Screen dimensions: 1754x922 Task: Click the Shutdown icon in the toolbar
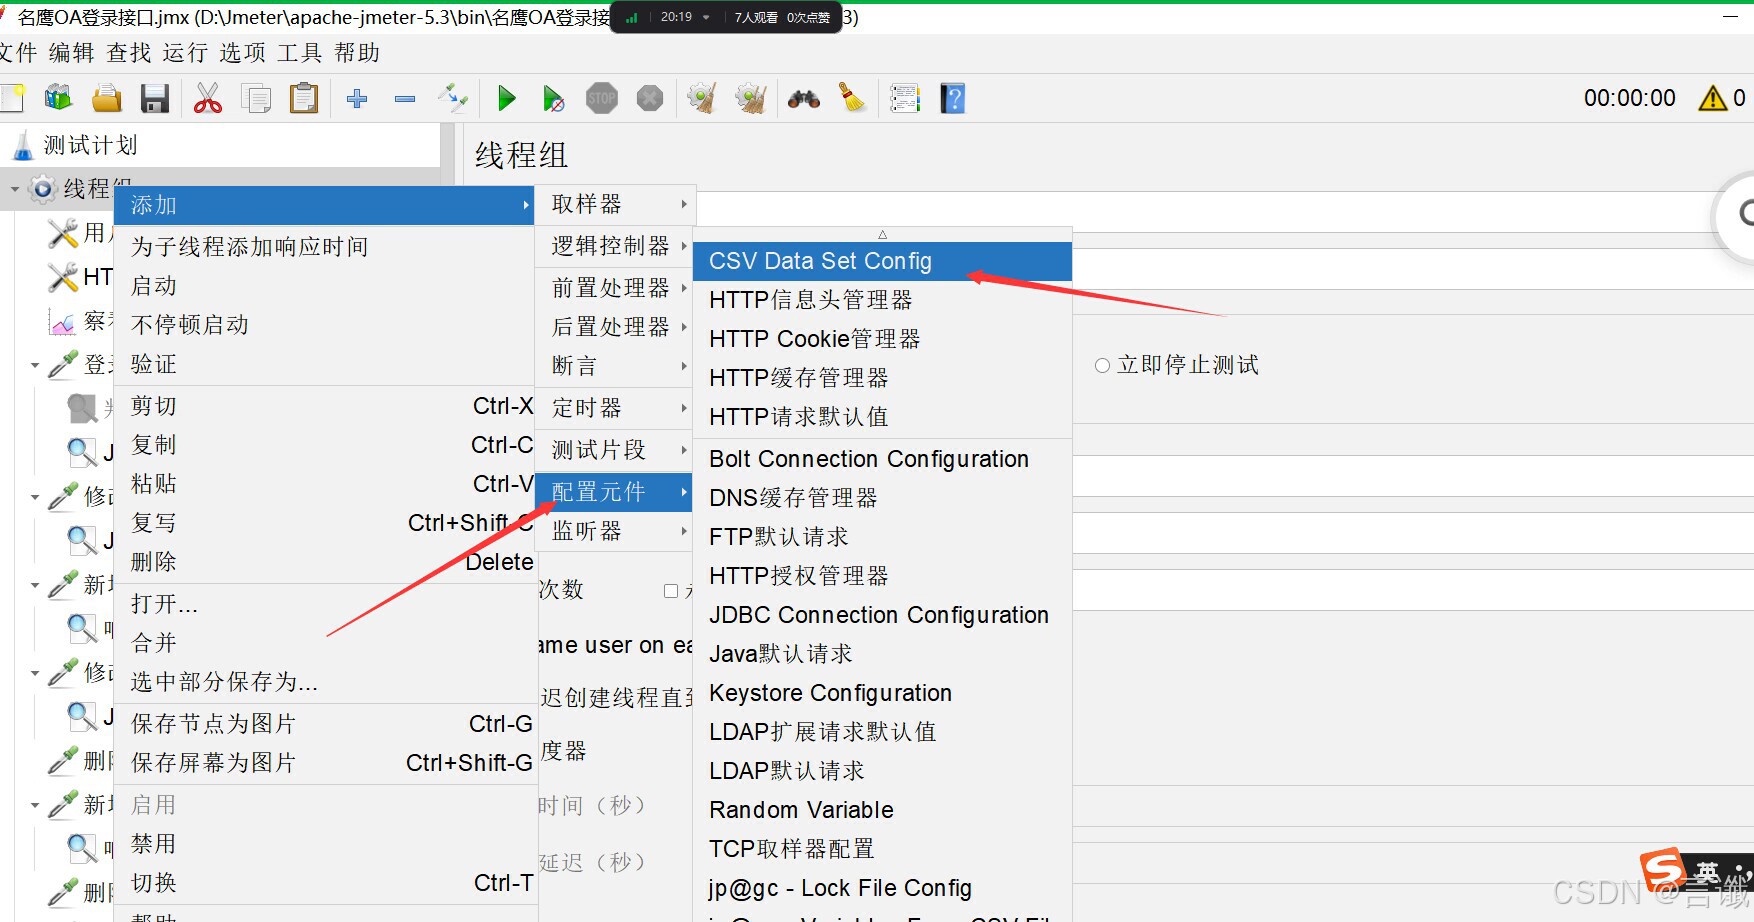650,98
